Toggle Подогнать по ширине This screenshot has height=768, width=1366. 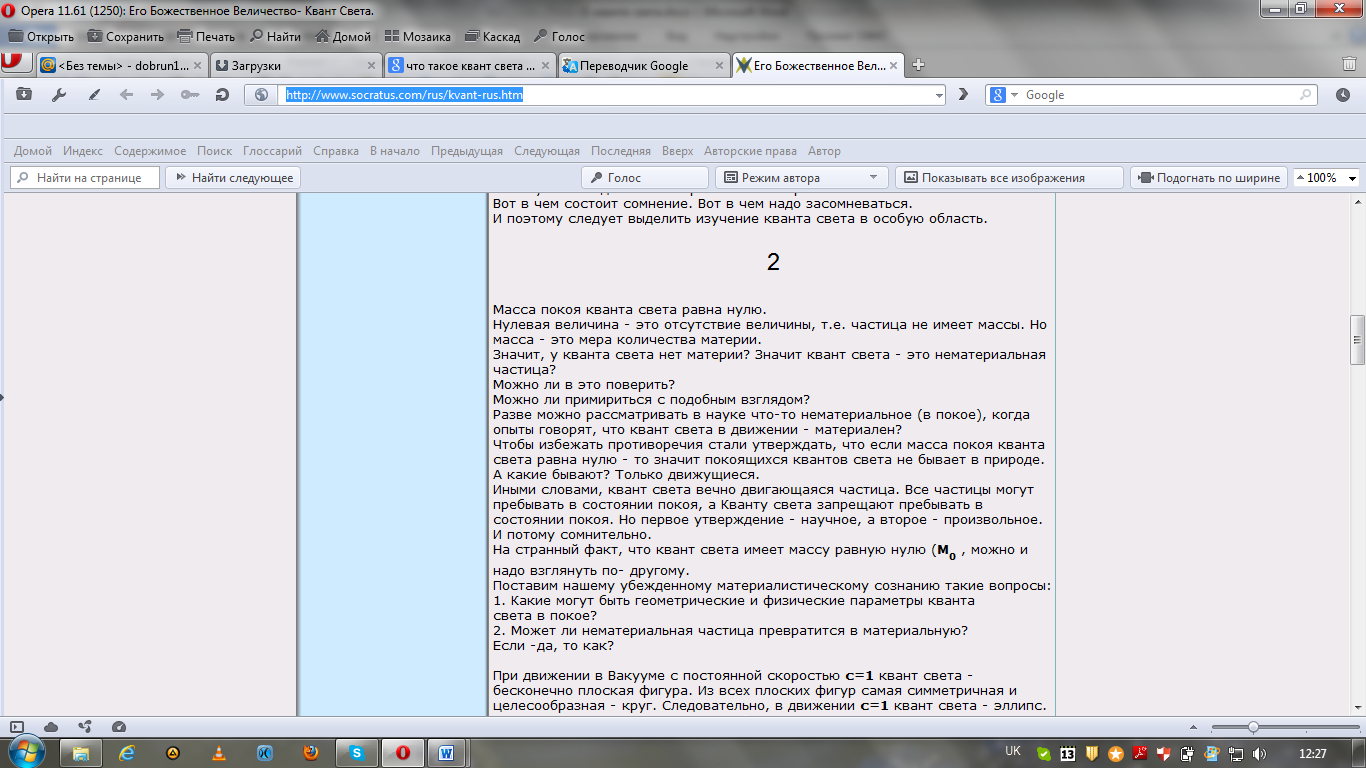tap(1208, 178)
